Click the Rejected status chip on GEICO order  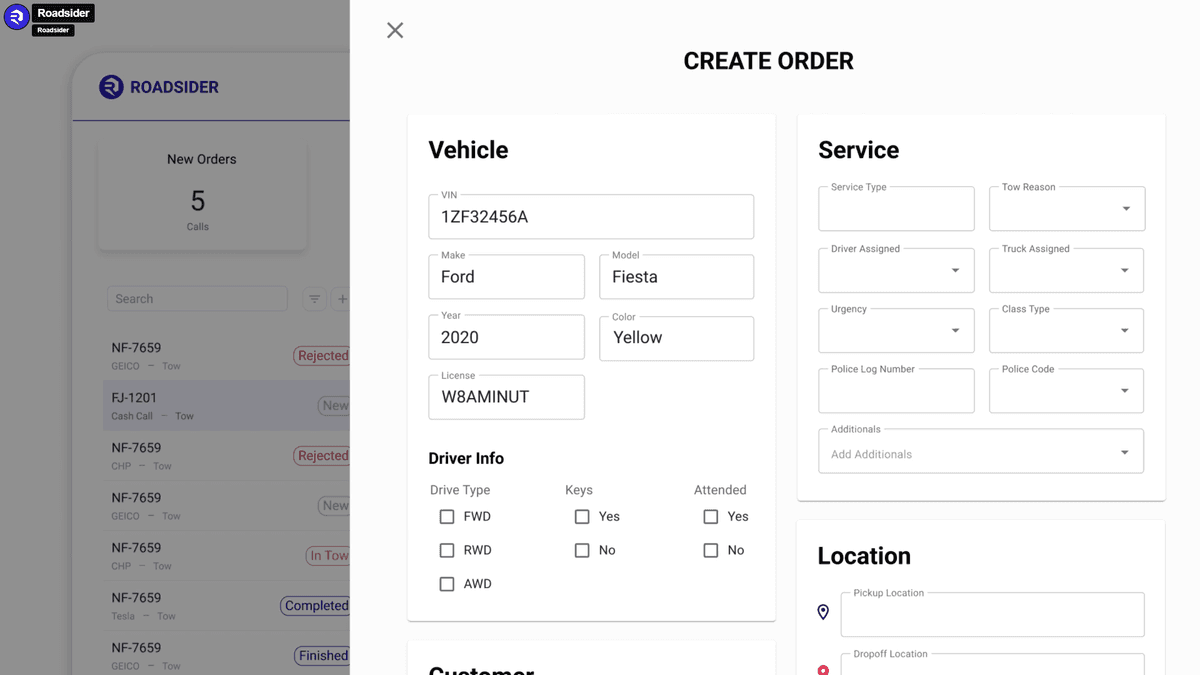click(x=322, y=356)
